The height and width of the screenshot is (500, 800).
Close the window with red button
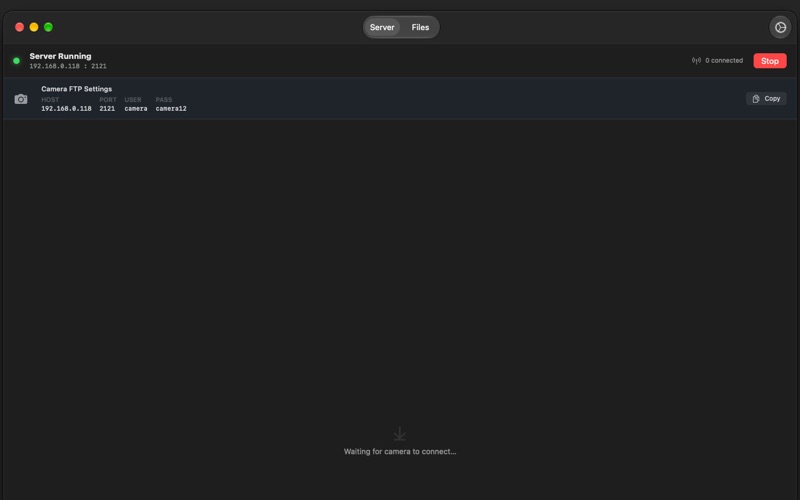19,27
